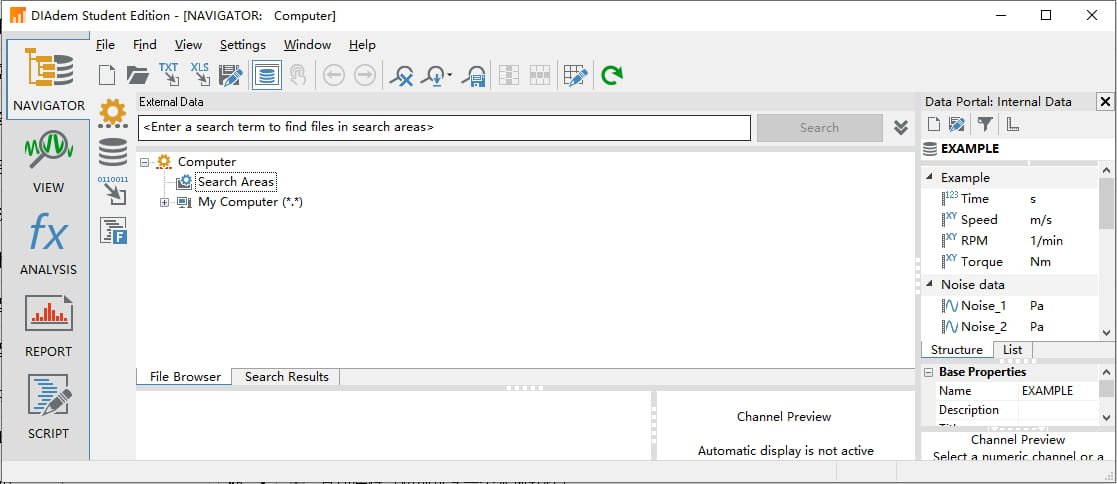The height and width of the screenshot is (484, 1117).
Task: Collapse the Base Properties section
Action: point(928,372)
